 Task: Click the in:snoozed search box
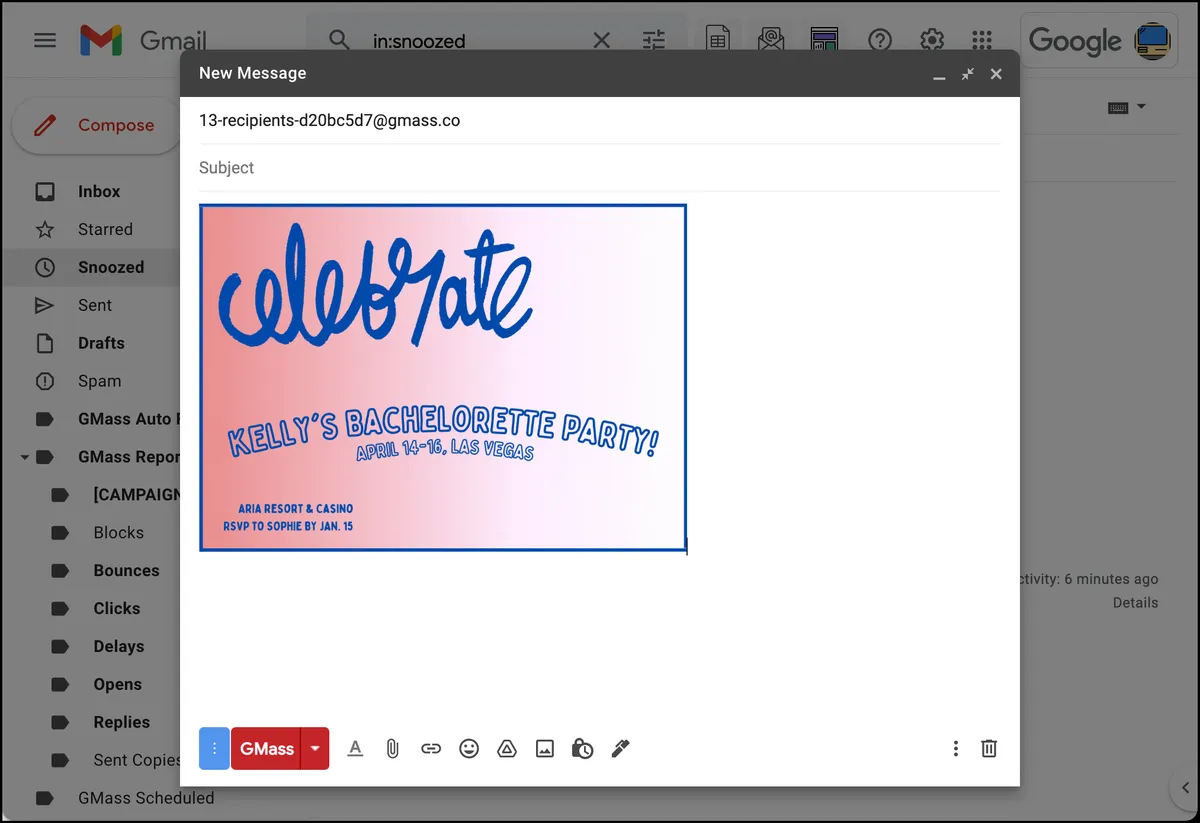click(x=475, y=41)
